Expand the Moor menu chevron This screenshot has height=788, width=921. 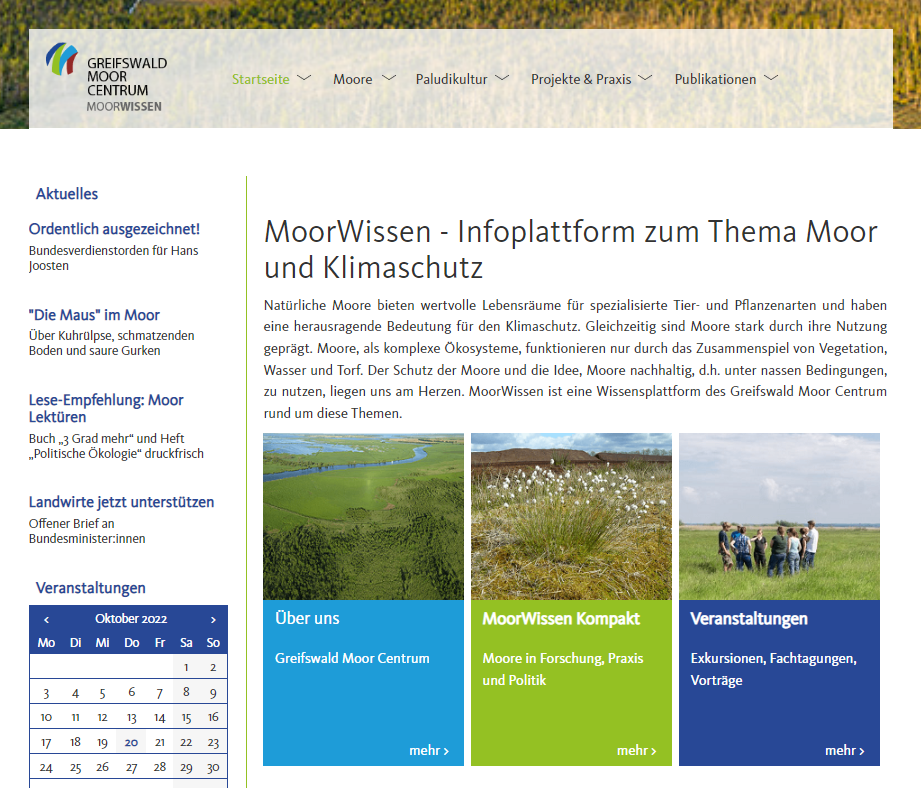389,78
